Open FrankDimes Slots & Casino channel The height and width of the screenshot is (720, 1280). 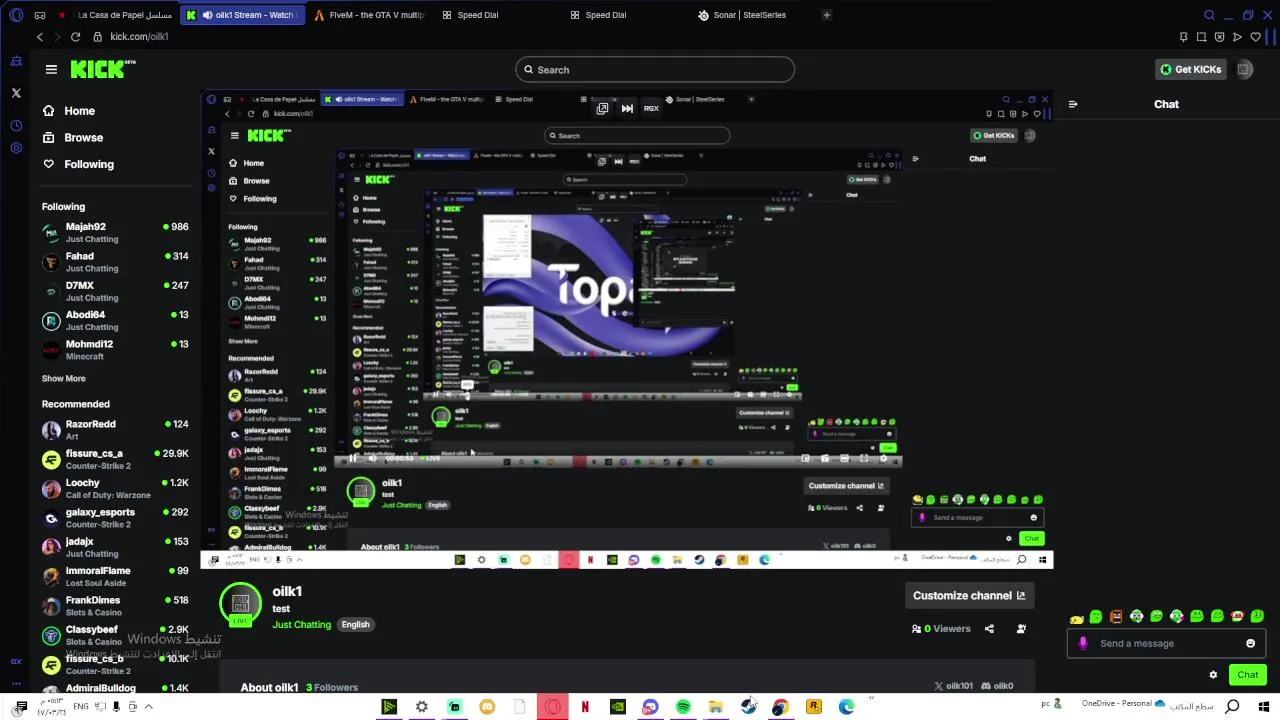pos(115,606)
